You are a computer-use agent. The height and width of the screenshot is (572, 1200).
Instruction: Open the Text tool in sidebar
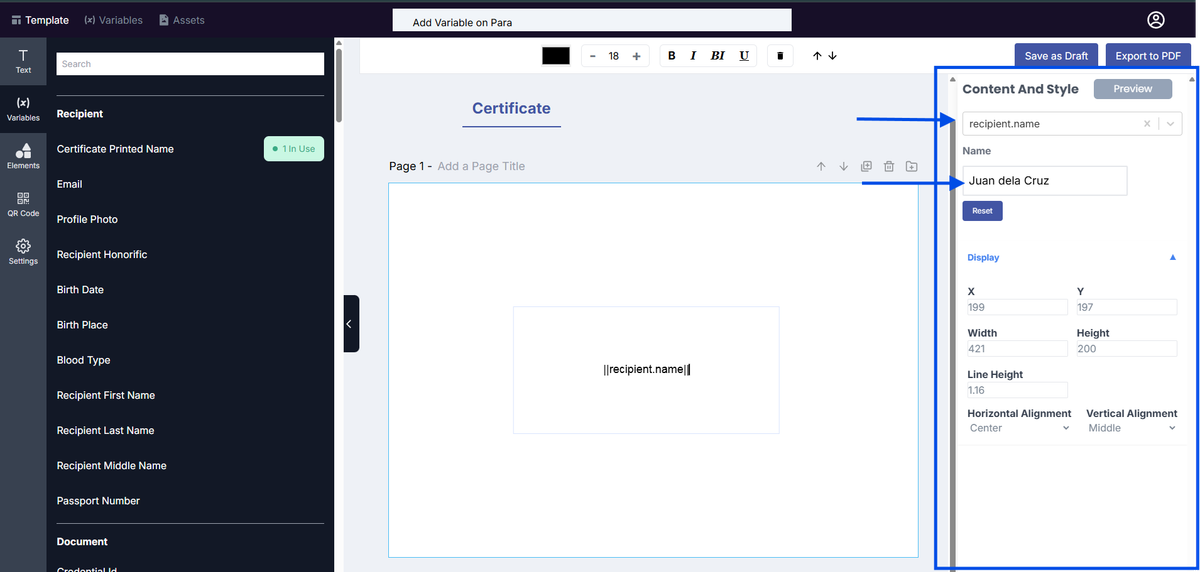[x=23, y=61]
